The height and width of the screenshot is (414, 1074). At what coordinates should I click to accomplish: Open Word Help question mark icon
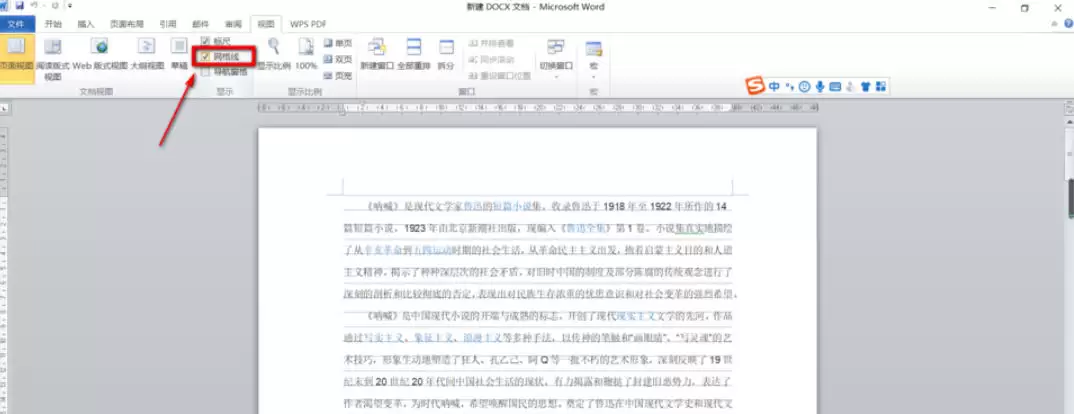click(x=1068, y=23)
